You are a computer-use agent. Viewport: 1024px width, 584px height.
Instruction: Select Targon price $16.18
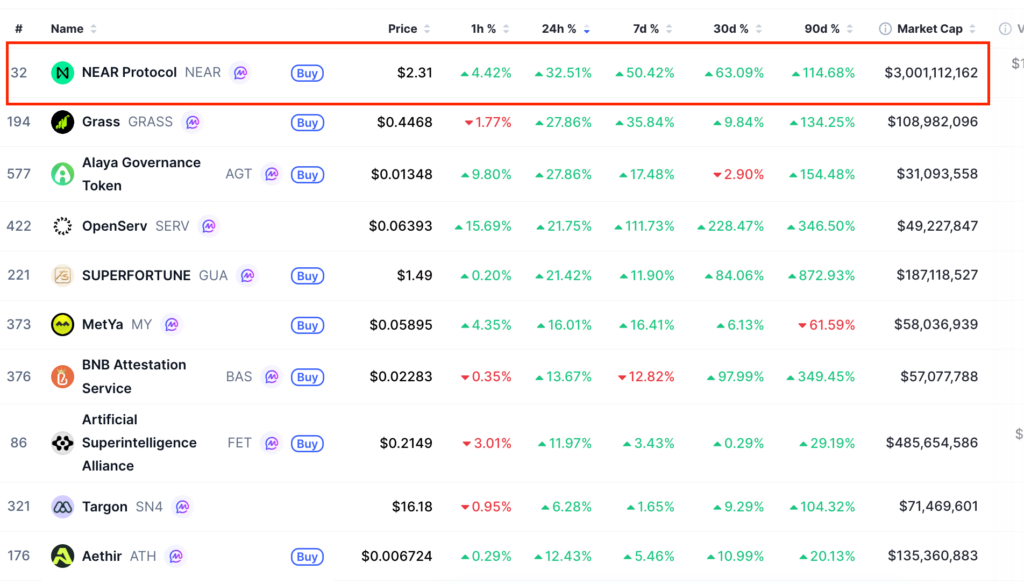pyautogui.click(x=412, y=507)
